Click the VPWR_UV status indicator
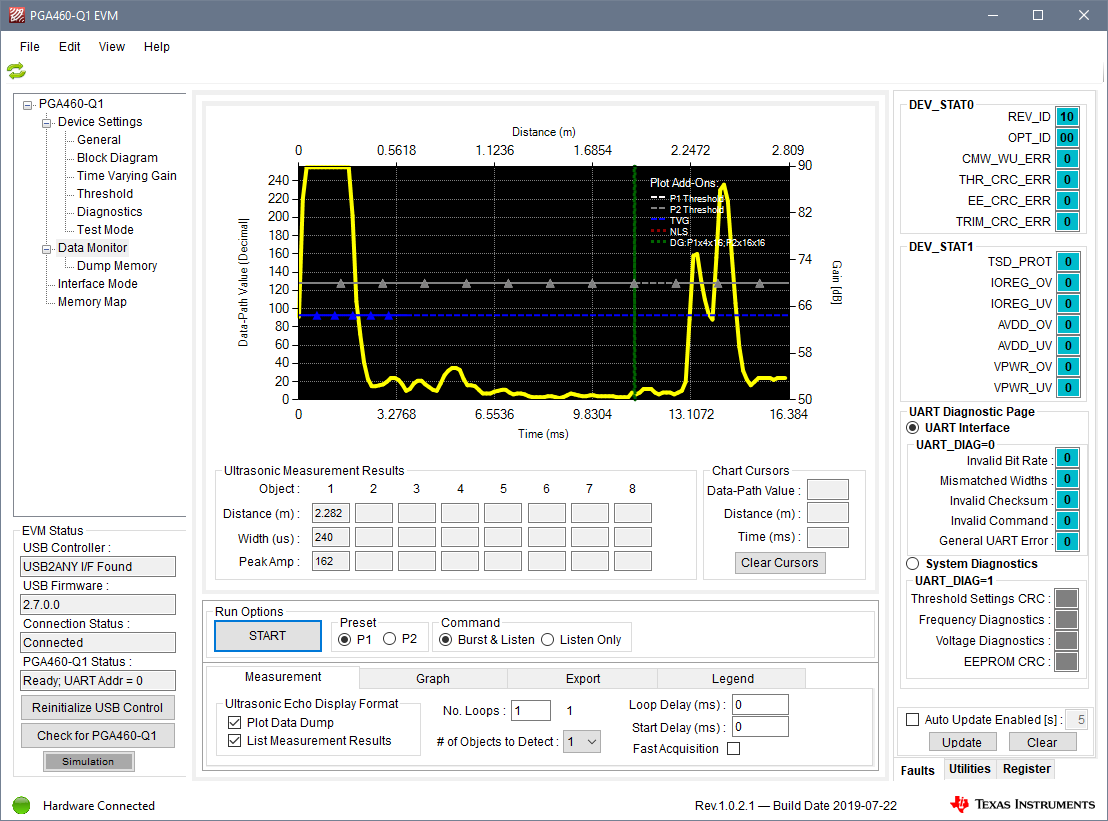The height and width of the screenshot is (821, 1108). [1068, 387]
